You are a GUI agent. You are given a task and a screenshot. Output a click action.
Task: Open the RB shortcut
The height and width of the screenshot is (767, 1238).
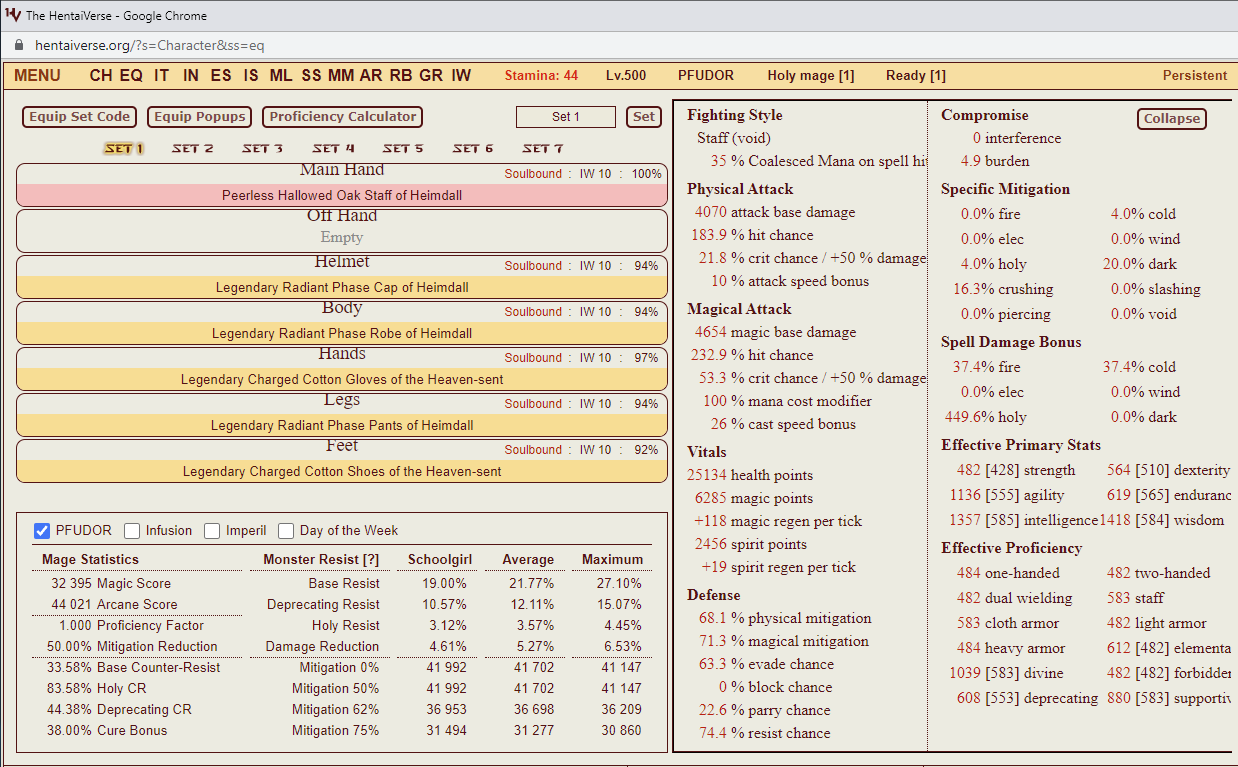(x=401, y=76)
